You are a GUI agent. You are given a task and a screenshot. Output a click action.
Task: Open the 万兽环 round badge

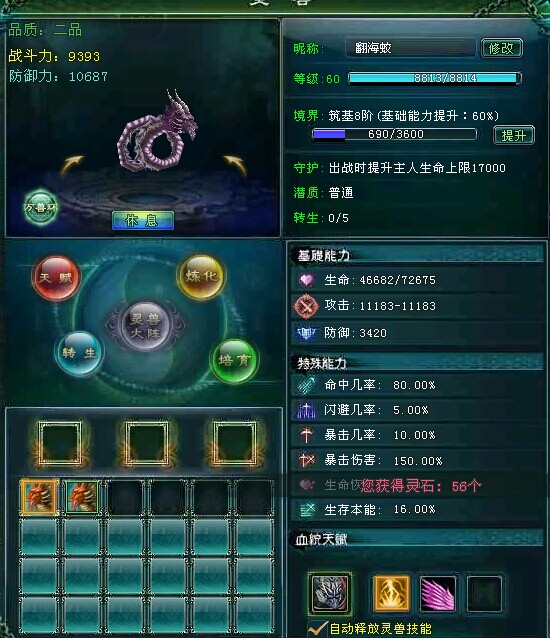tap(41, 207)
